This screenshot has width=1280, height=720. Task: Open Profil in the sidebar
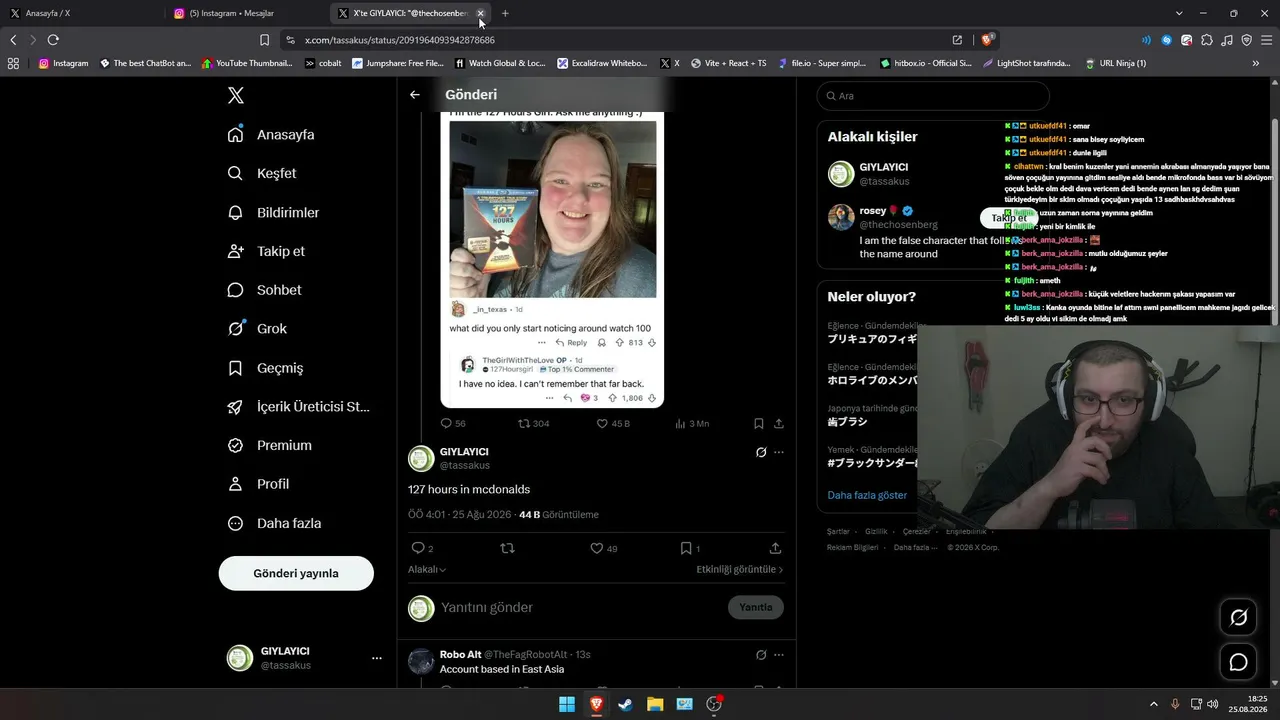click(x=258, y=484)
